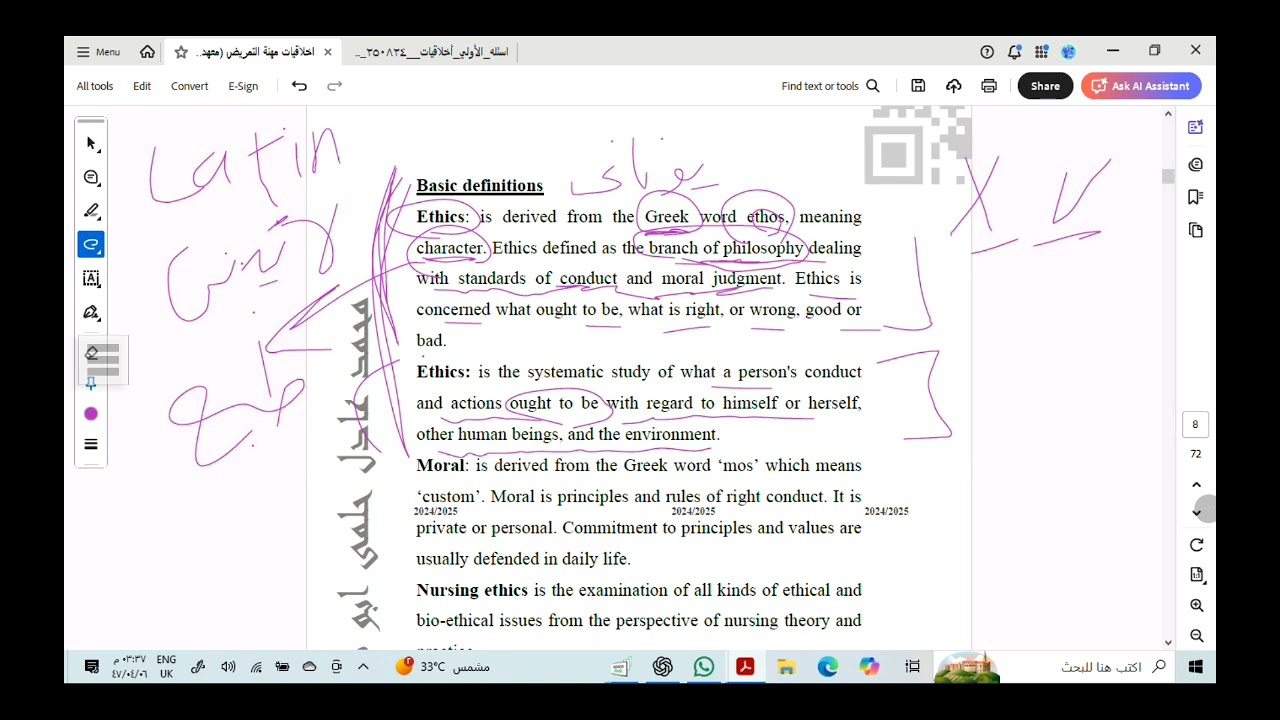The width and height of the screenshot is (1280, 720).
Task: Save the document
Action: click(x=918, y=86)
